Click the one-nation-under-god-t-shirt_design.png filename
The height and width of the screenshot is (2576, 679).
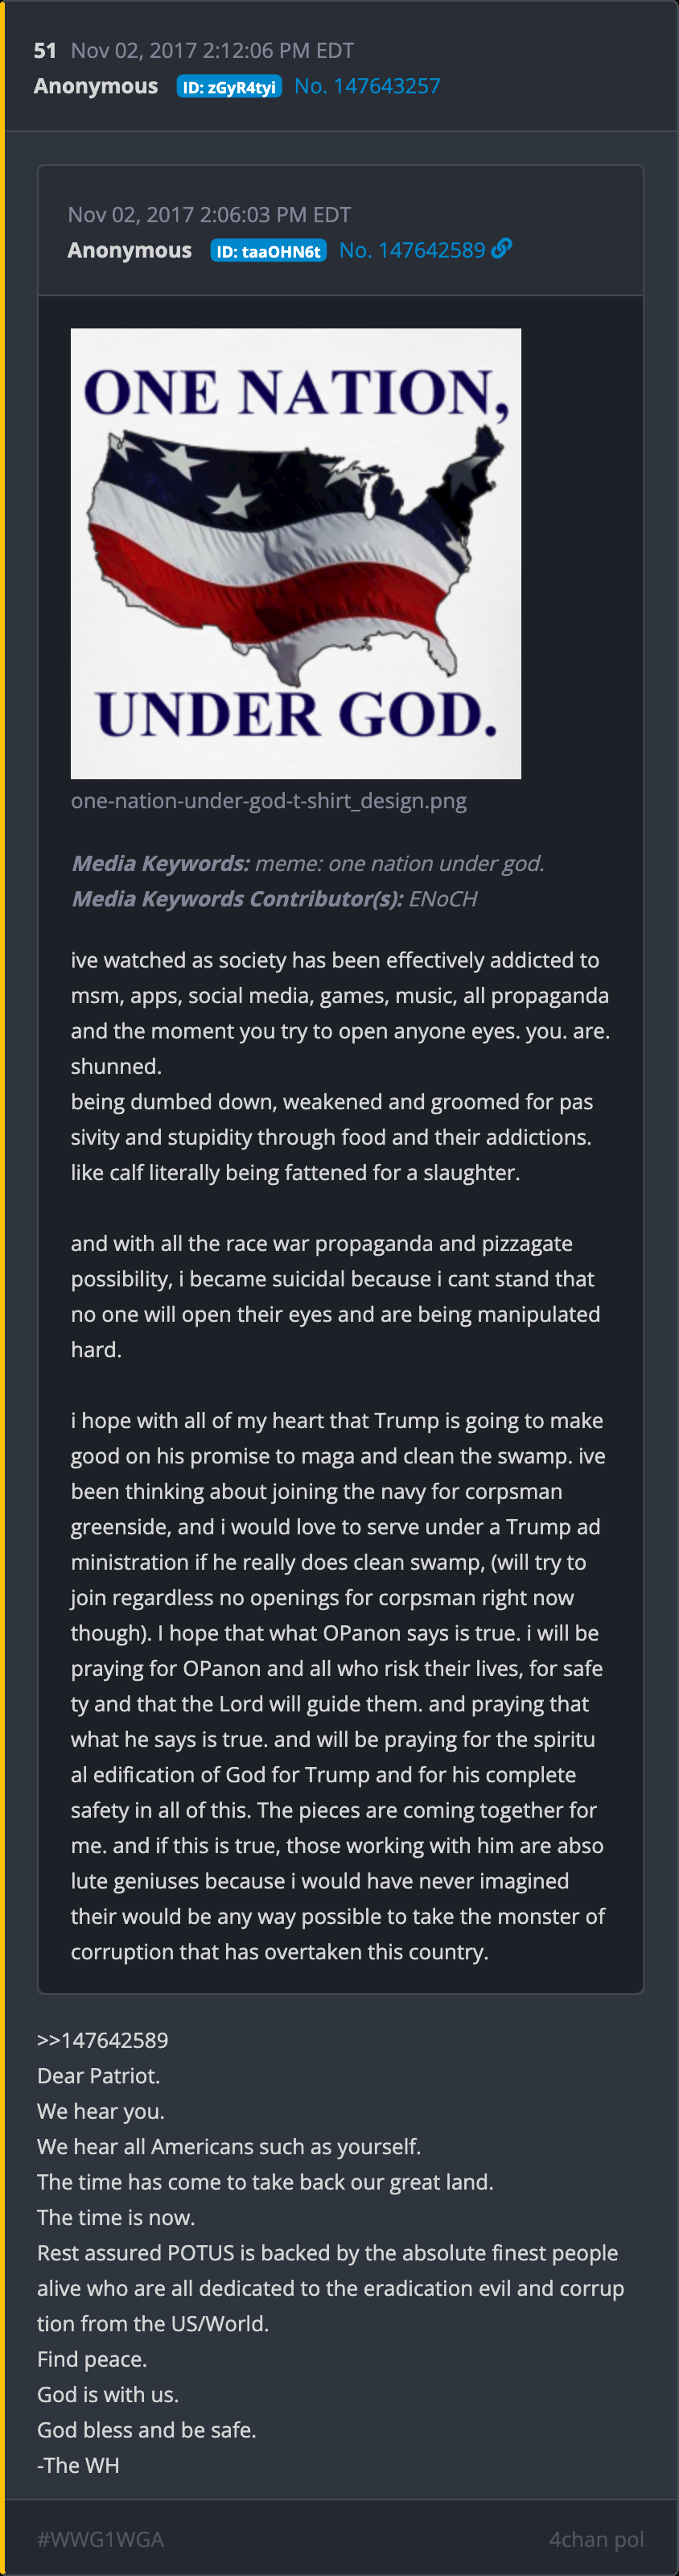point(268,800)
